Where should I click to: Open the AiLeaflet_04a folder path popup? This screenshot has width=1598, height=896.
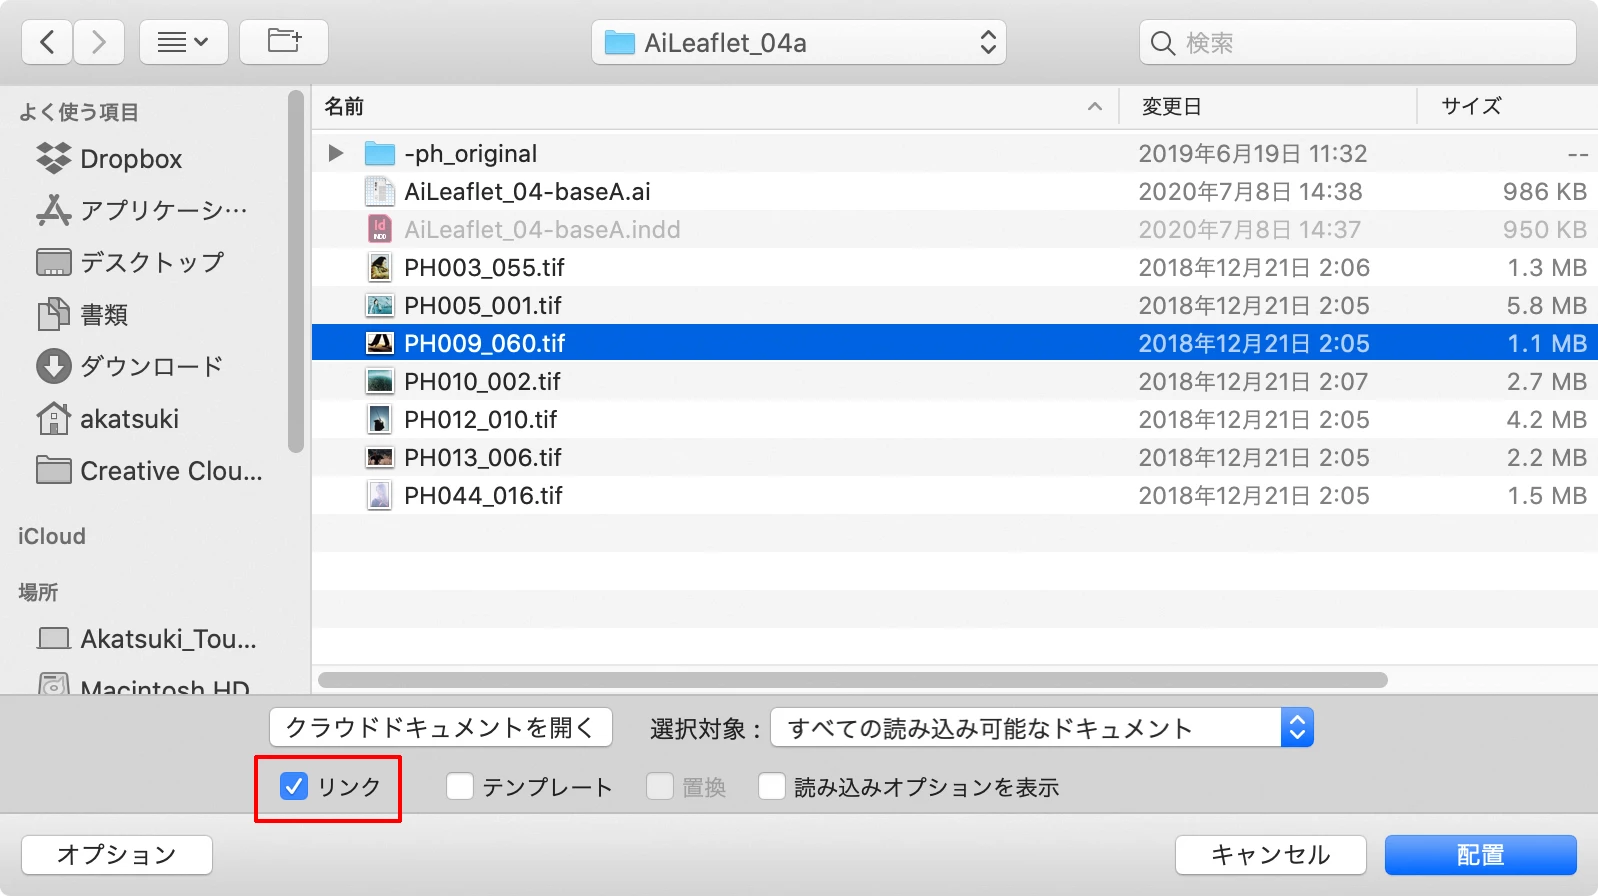(799, 43)
